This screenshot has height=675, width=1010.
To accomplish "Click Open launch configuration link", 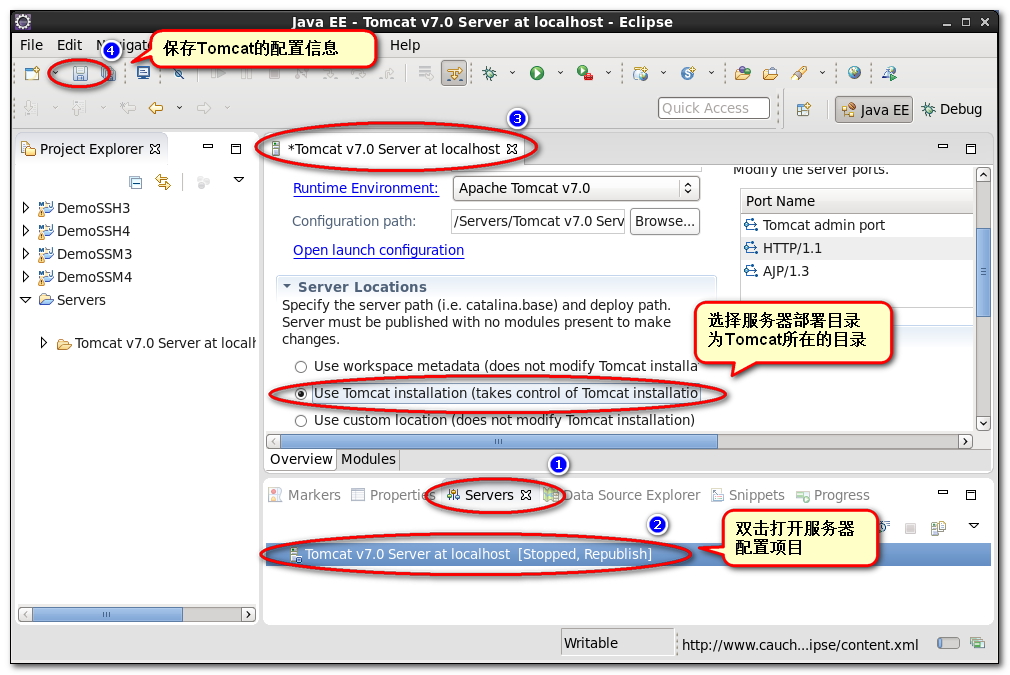I will (378, 251).
